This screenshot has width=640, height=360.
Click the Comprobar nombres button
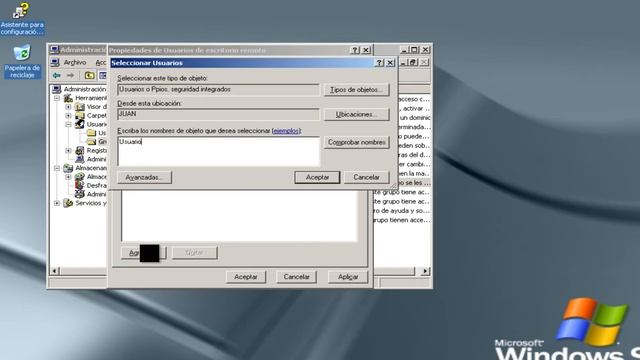(x=356, y=142)
